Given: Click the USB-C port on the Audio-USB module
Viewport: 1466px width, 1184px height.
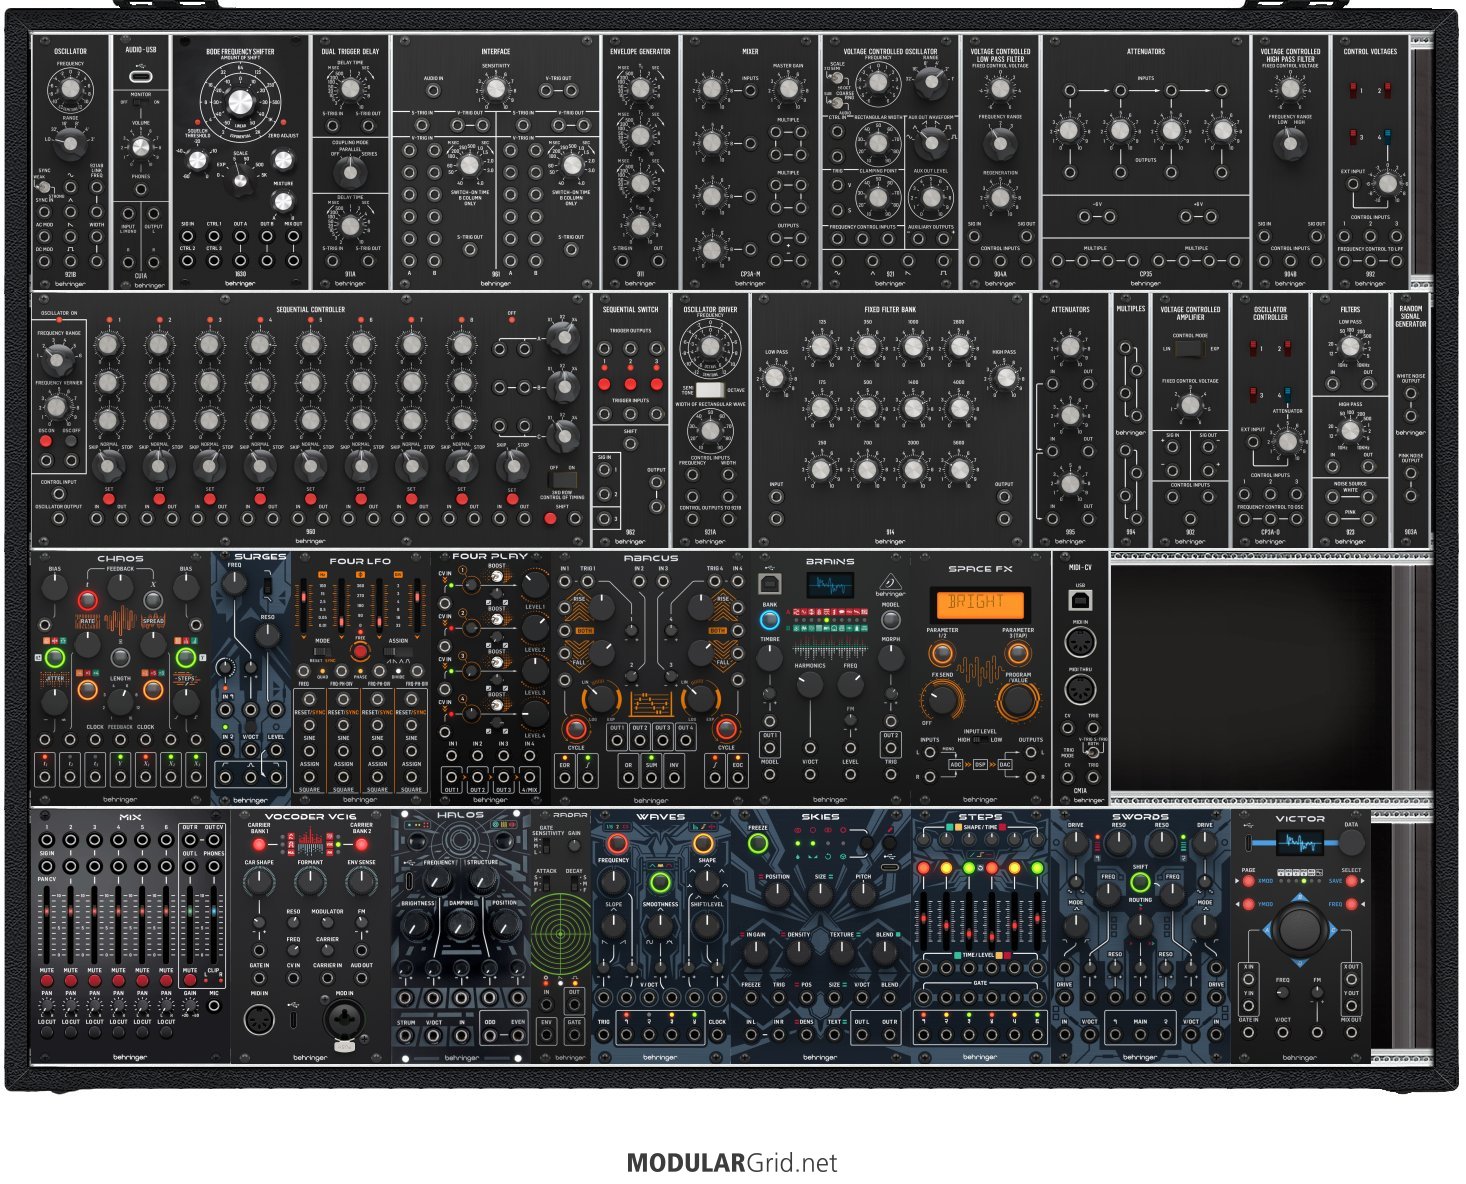Looking at the screenshot, I should 140,76.
